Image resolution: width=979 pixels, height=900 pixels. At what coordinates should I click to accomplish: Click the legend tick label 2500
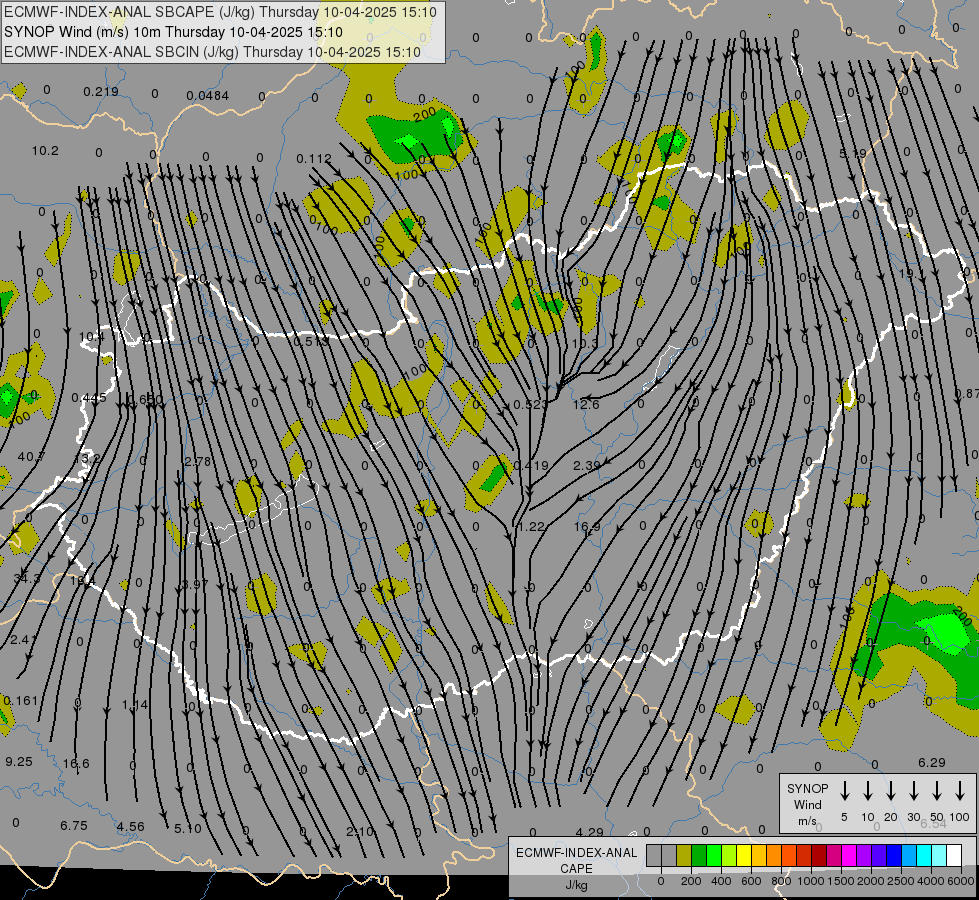(x=900, y=881)
